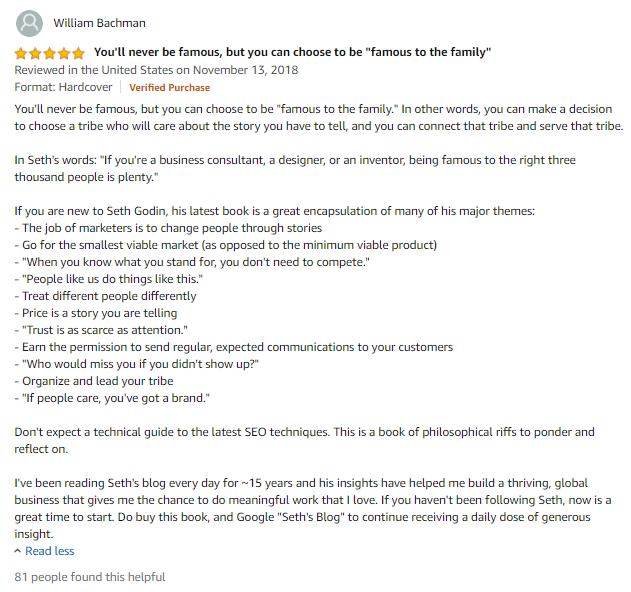
Task: Click the Seth's words quote paragraph
Action: point(295,169)
